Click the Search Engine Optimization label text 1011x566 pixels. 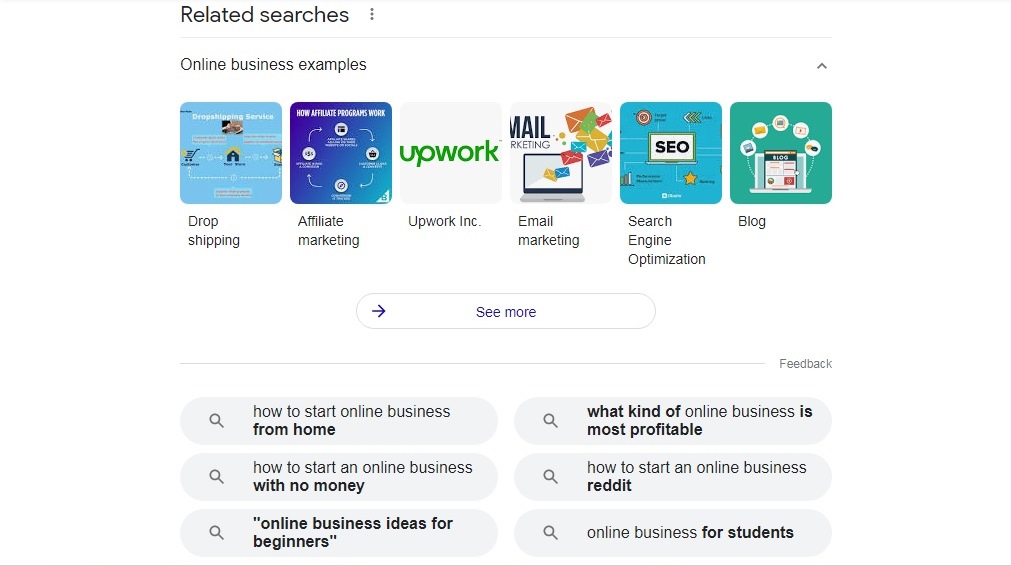pos(667,240)
